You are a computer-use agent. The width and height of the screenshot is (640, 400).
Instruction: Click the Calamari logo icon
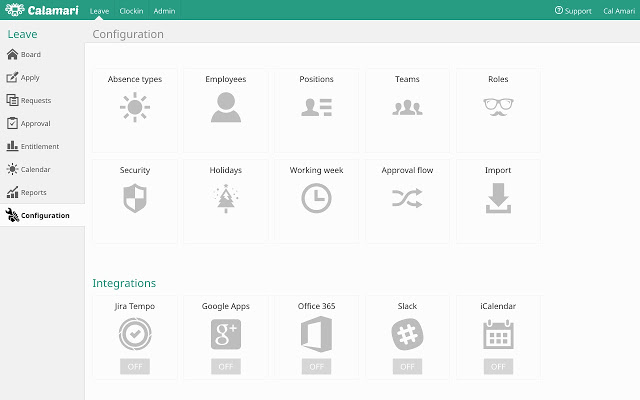click(x=15, y=10)
